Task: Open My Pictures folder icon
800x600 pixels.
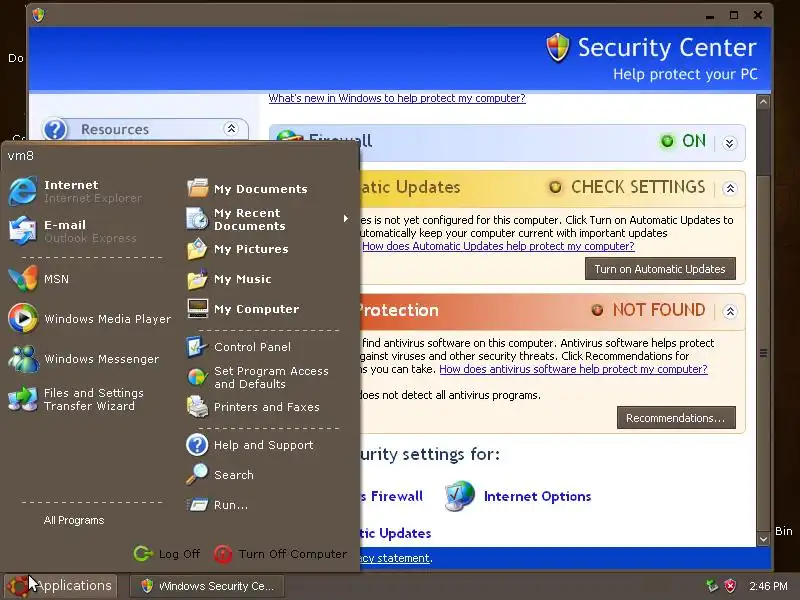Action: 197,249
